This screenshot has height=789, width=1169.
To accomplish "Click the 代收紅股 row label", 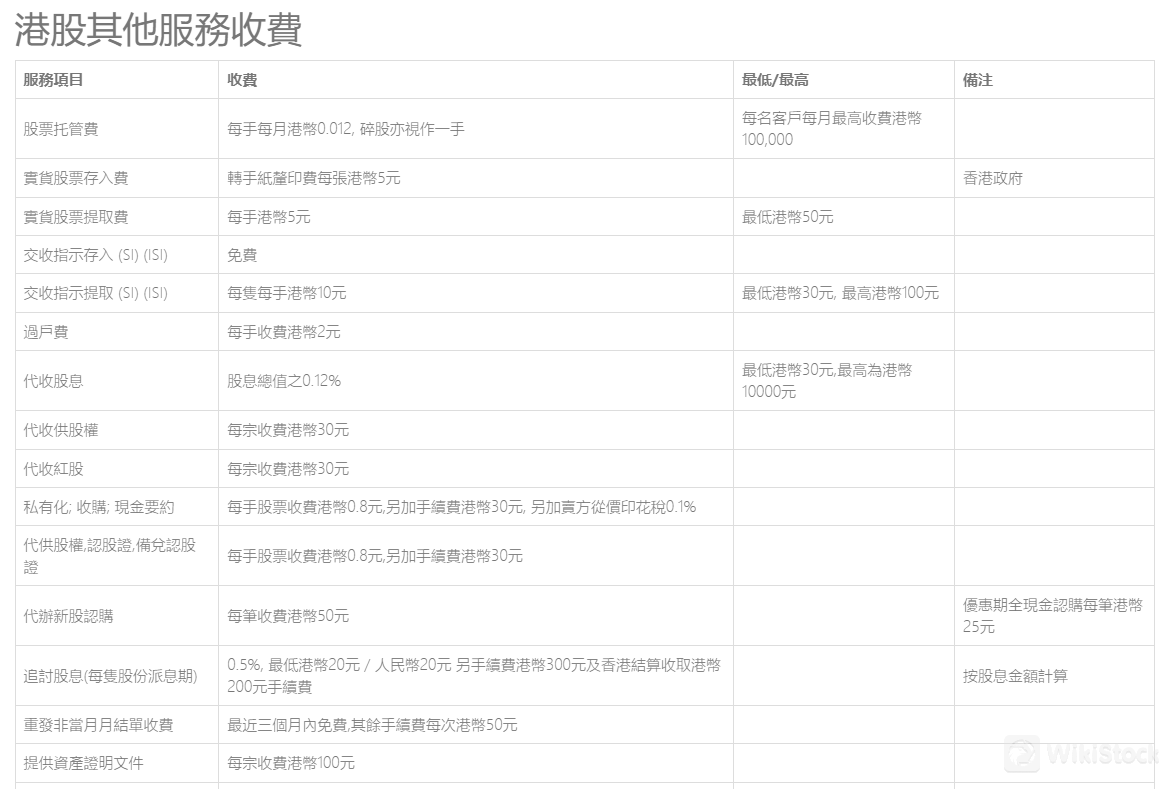I will 53,469.
